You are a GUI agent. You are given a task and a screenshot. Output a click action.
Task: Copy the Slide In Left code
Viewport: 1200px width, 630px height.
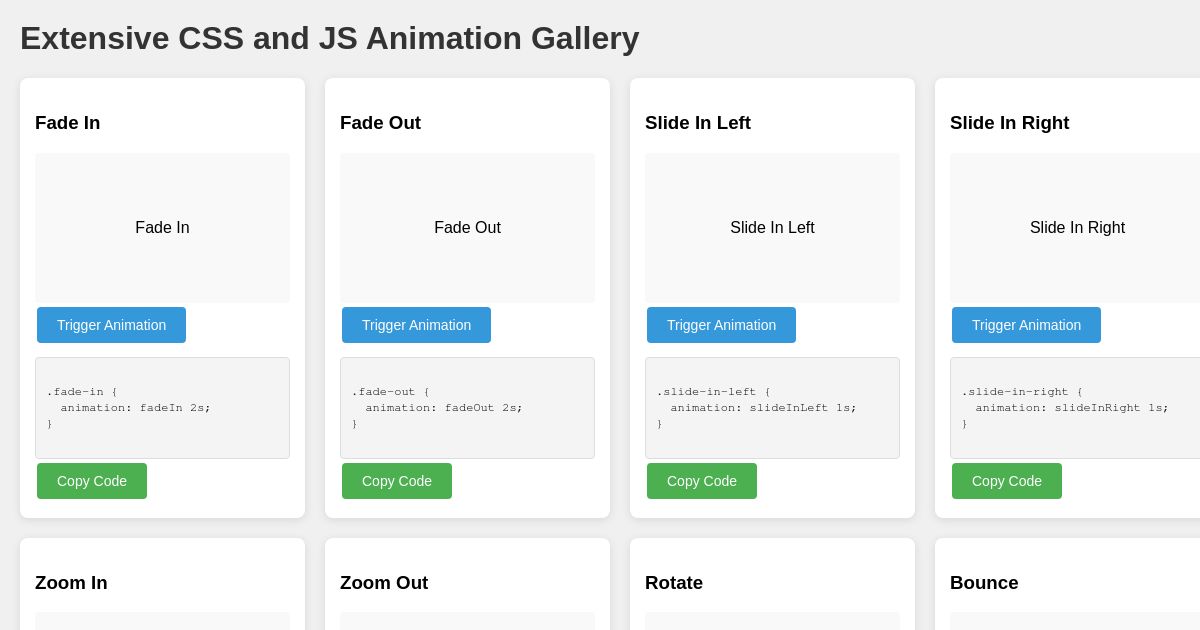(702, 481)
